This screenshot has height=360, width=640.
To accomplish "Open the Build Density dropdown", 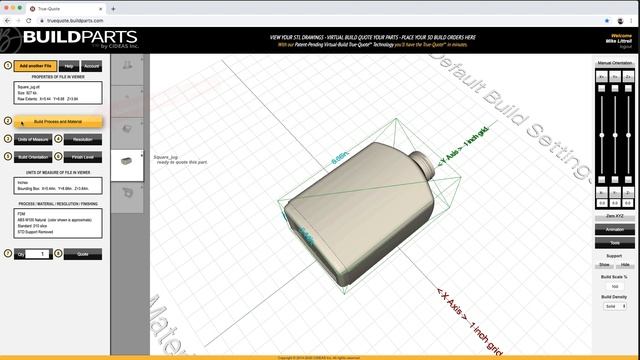I will 615,306.
